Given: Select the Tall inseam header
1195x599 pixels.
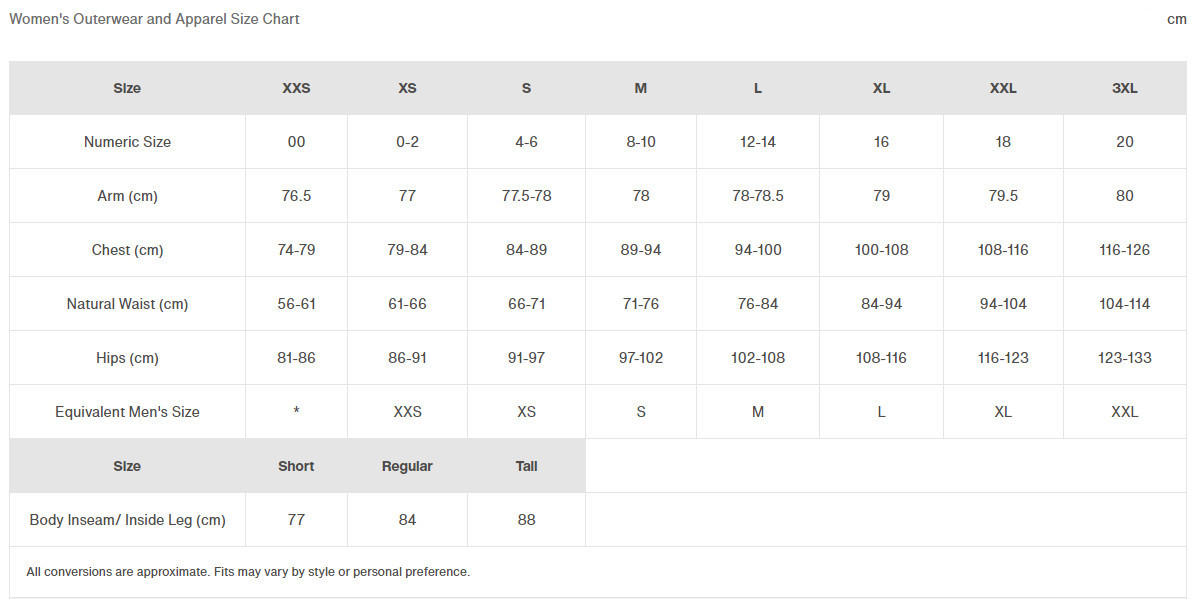Looking at the screenshot, I should 527,466.
